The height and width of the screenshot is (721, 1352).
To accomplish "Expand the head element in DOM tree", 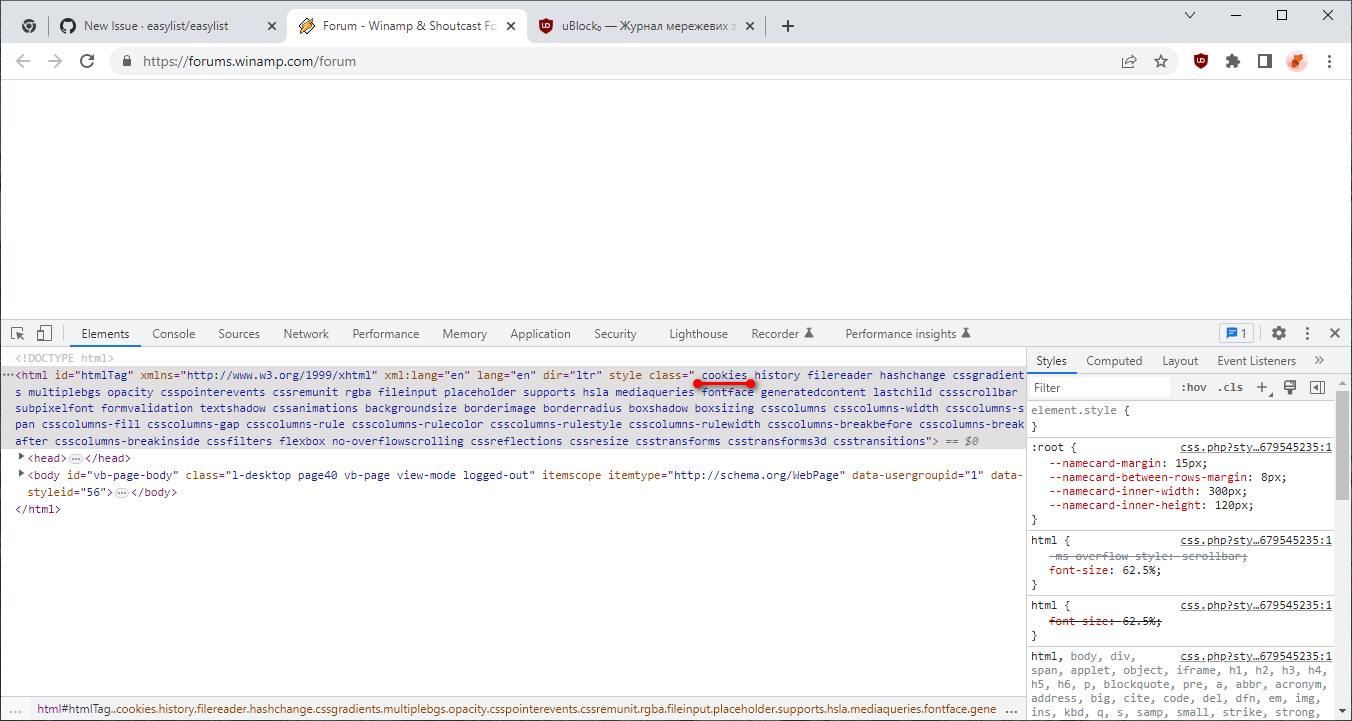I will (x=21, y=457).
